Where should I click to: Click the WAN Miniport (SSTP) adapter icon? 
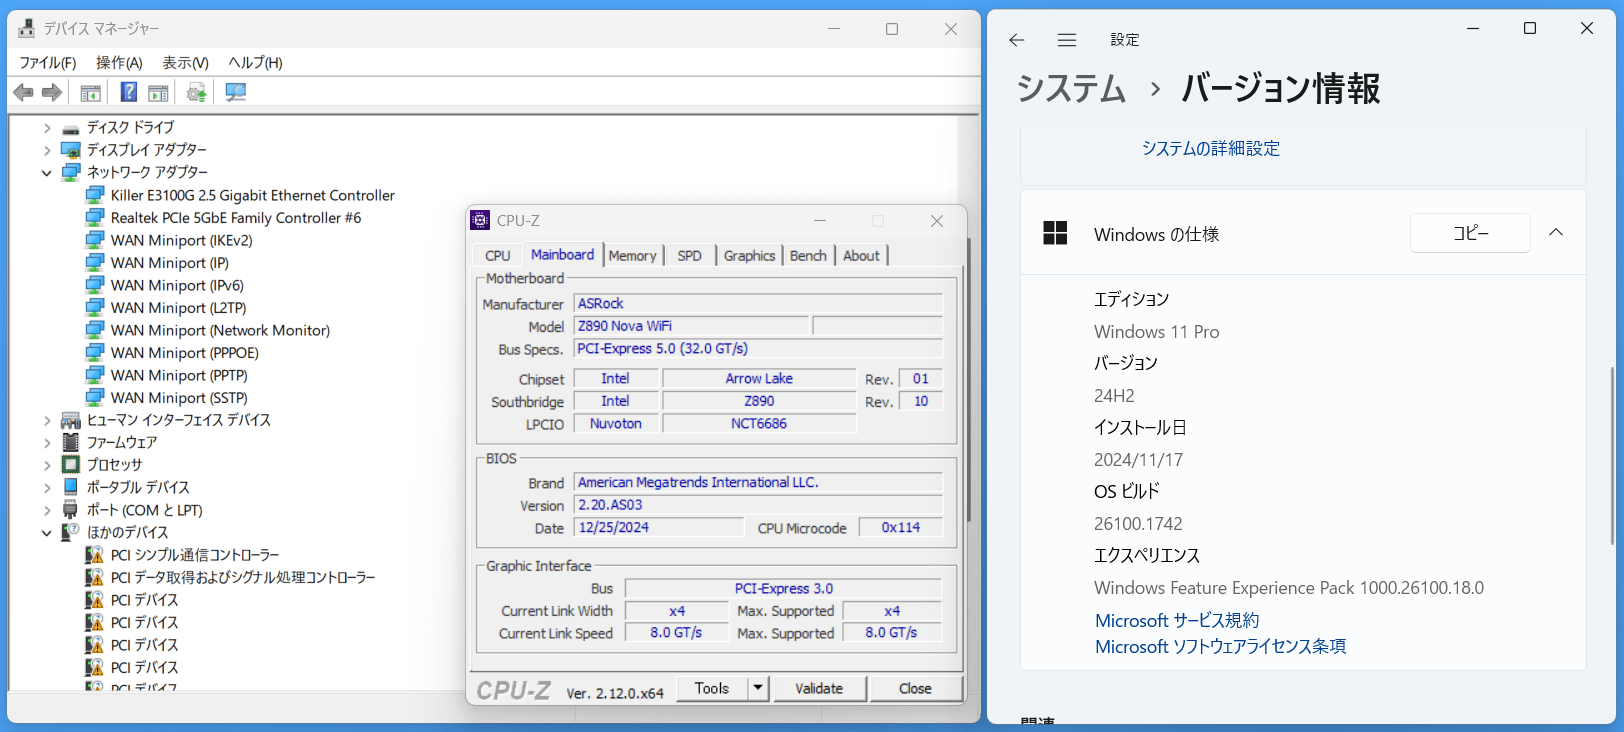point(95,397)
